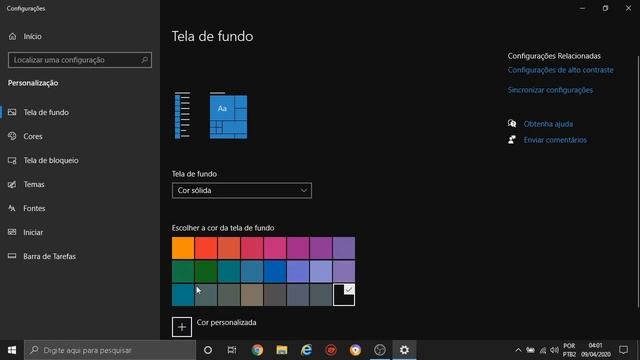Click the Temas brush icon
This screenshot has width=640, height=360.
point(12,184)
